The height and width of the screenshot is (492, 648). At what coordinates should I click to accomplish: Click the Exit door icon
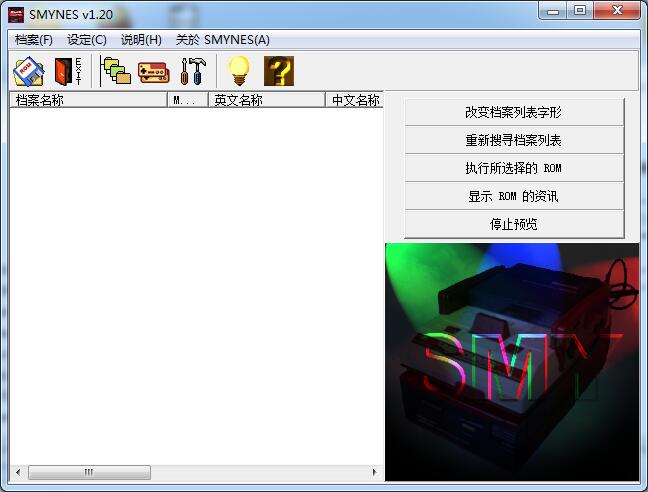[x=67, y=71]
